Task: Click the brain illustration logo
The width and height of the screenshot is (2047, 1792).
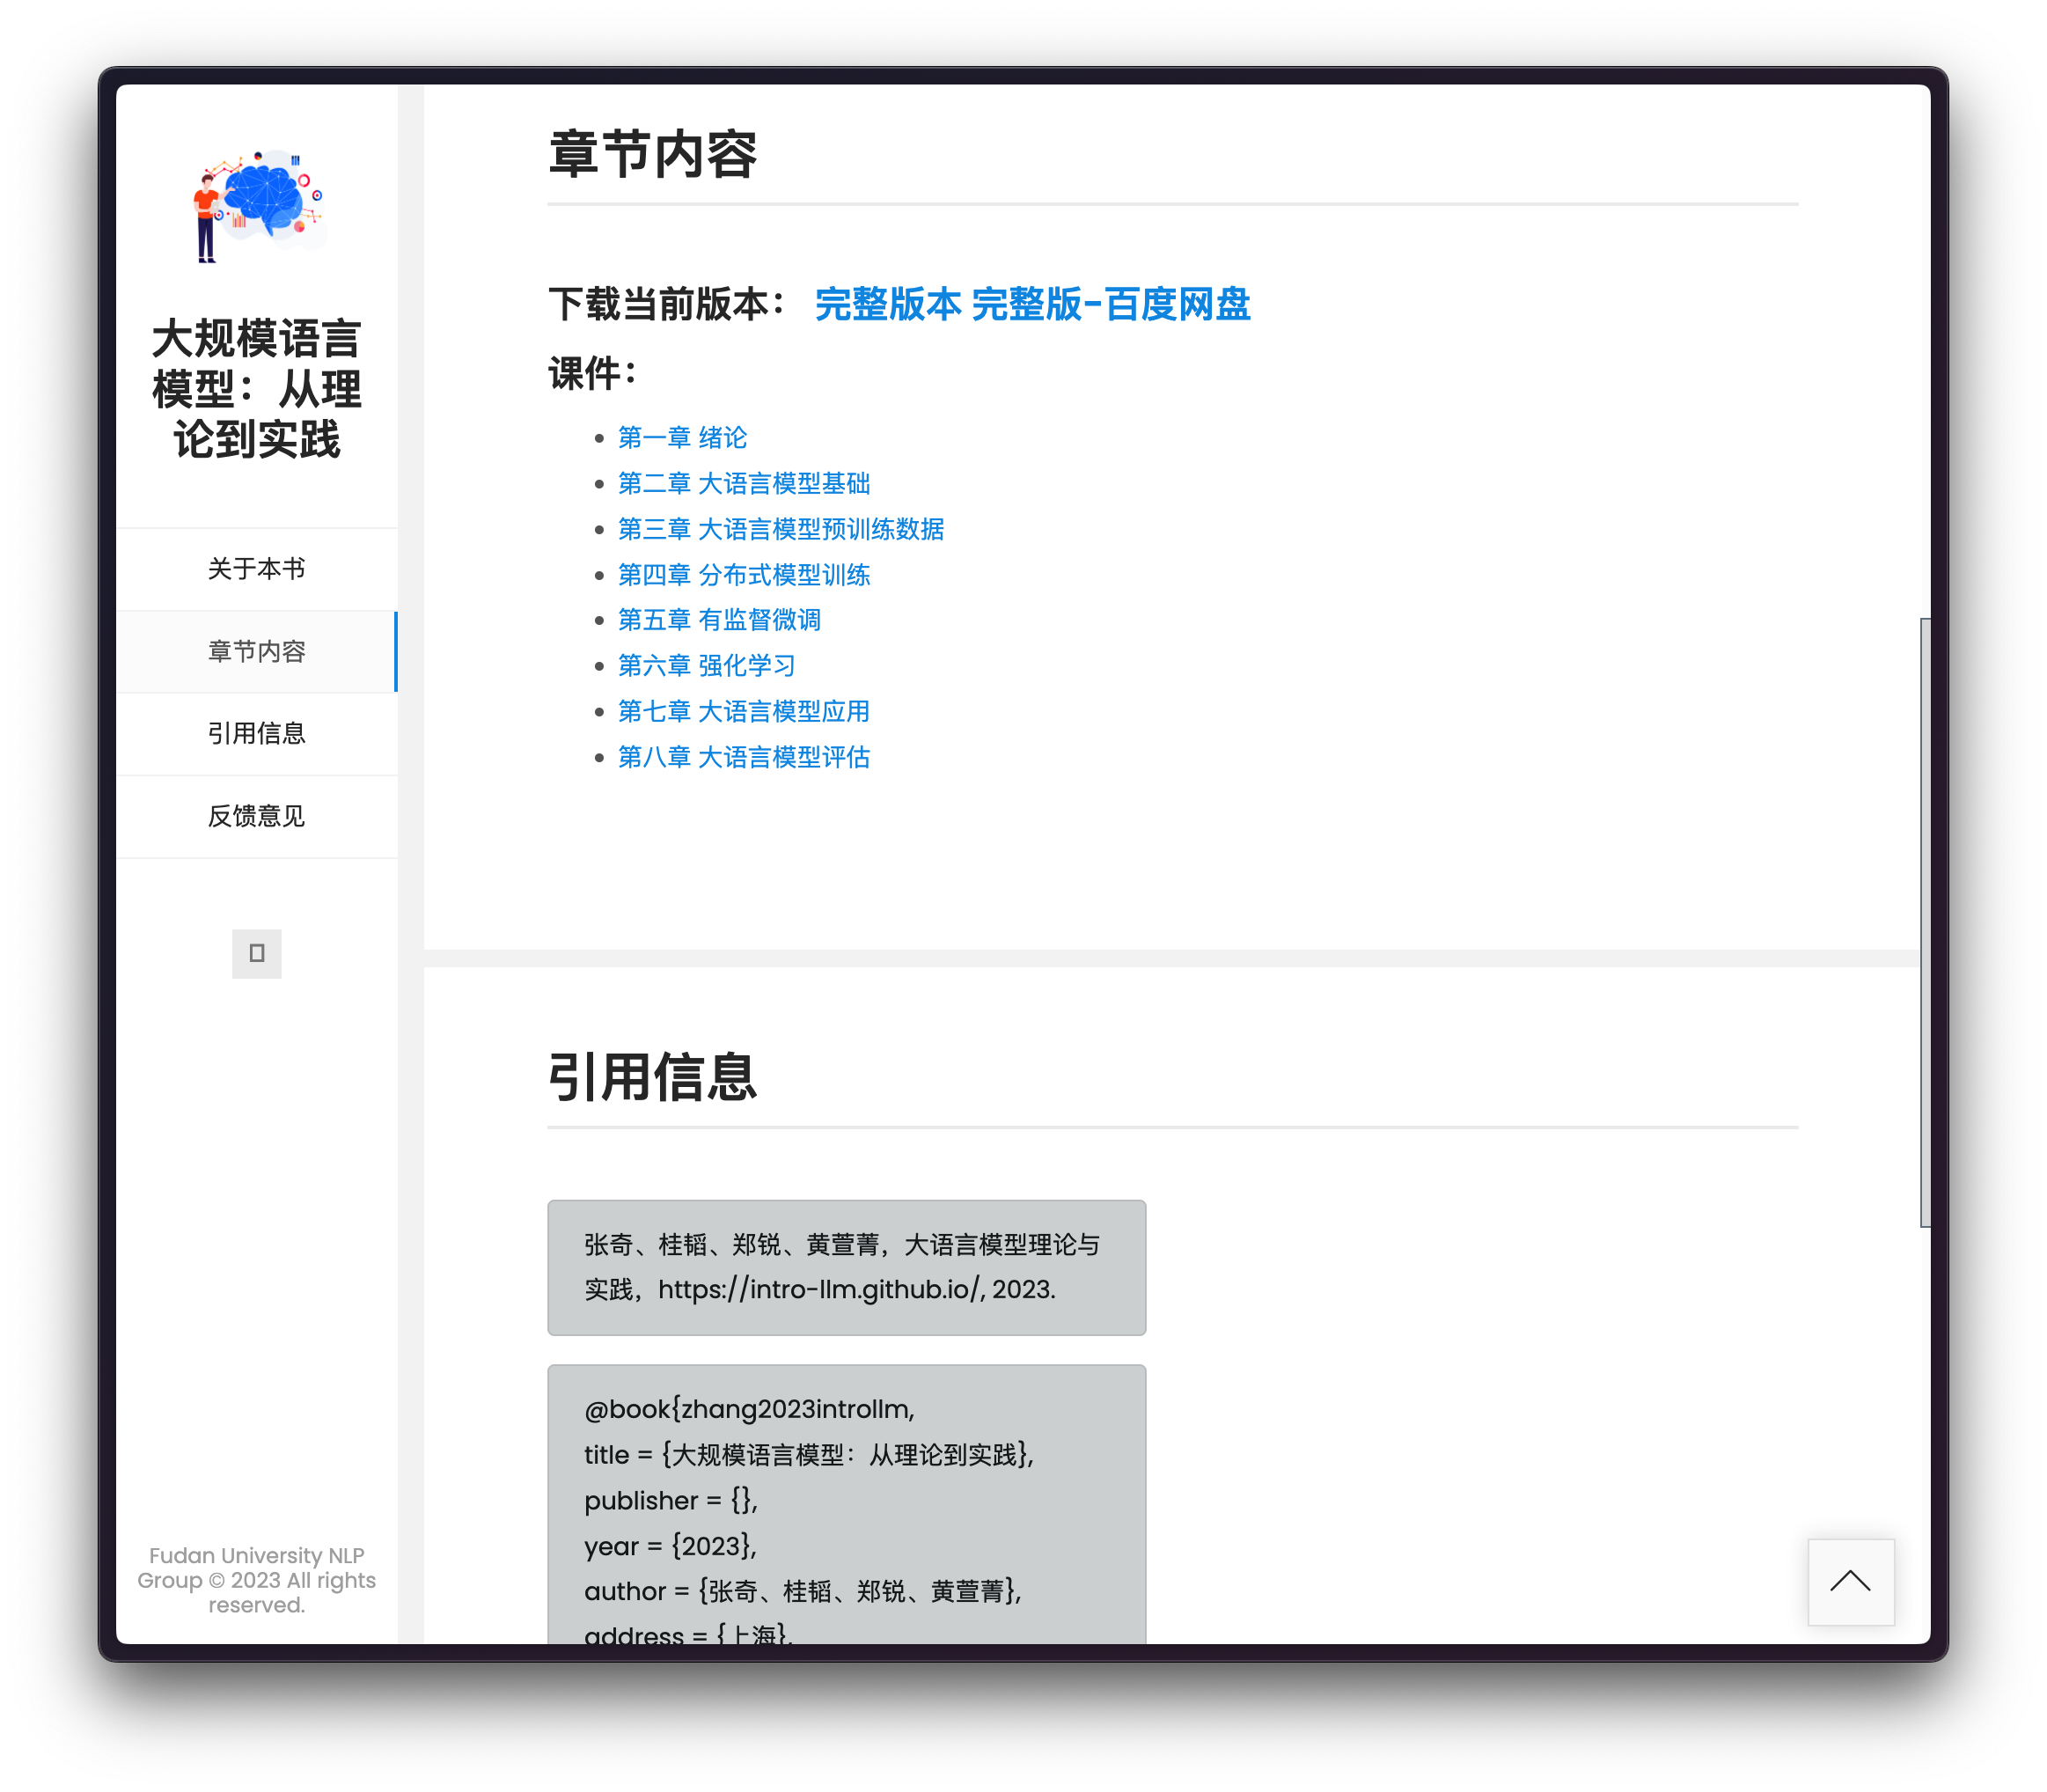Action: coord(259,206)
